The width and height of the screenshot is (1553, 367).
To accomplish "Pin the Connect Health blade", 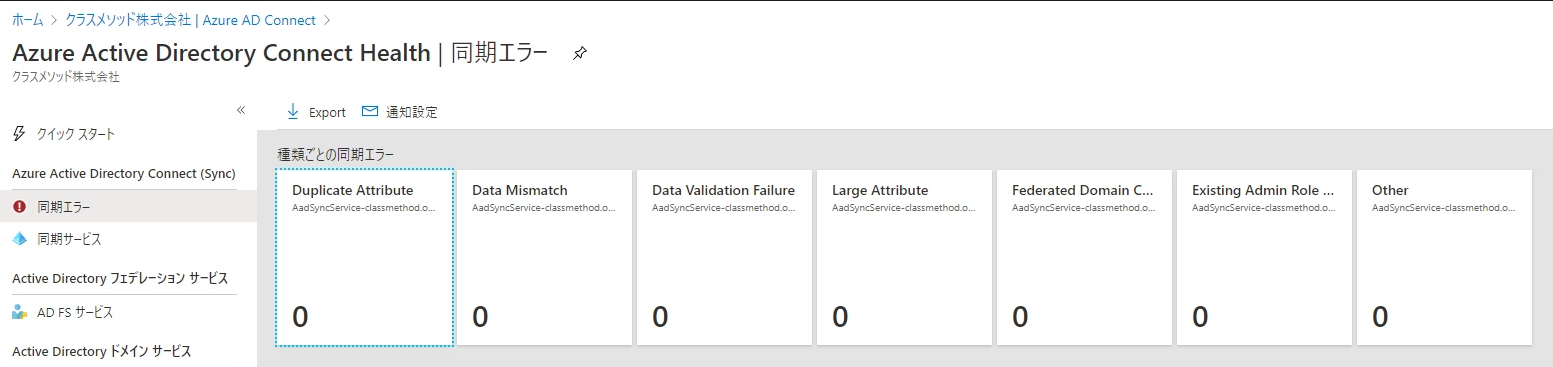I will pyautogui.click(x=580, y=54).
